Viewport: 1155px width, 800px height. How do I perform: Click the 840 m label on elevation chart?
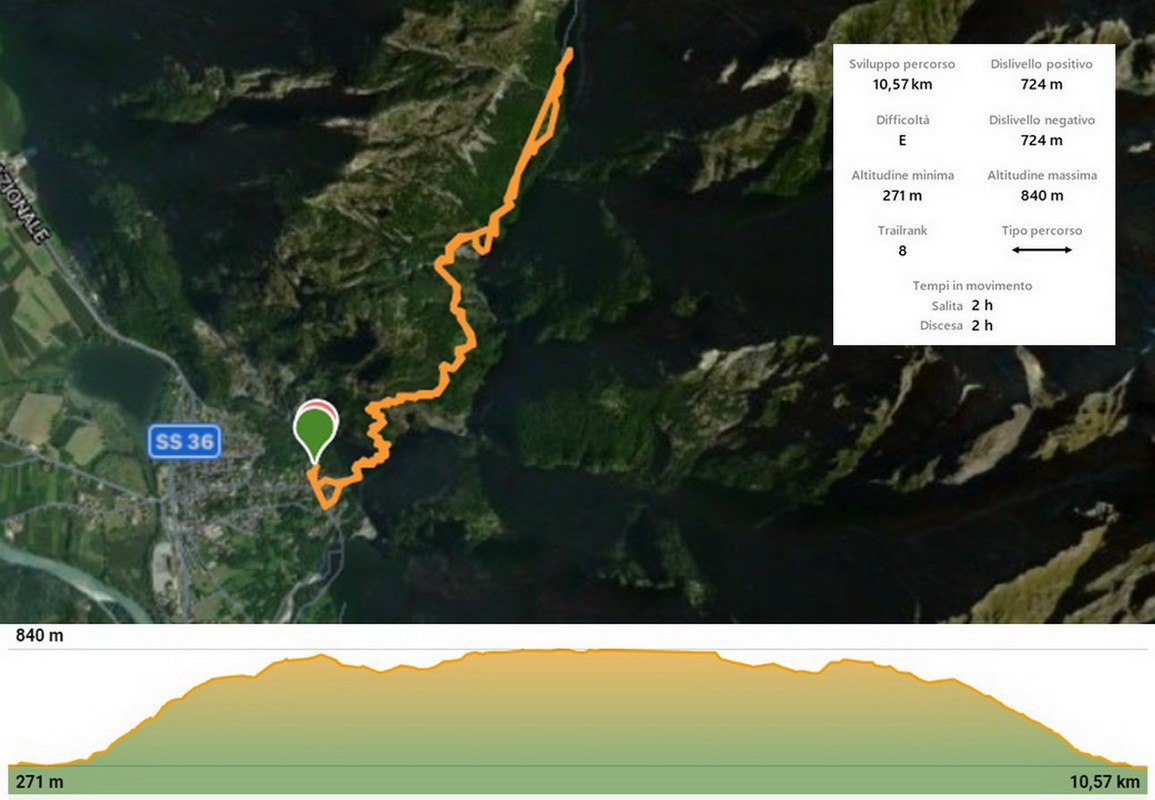click(x=39, y=635)
